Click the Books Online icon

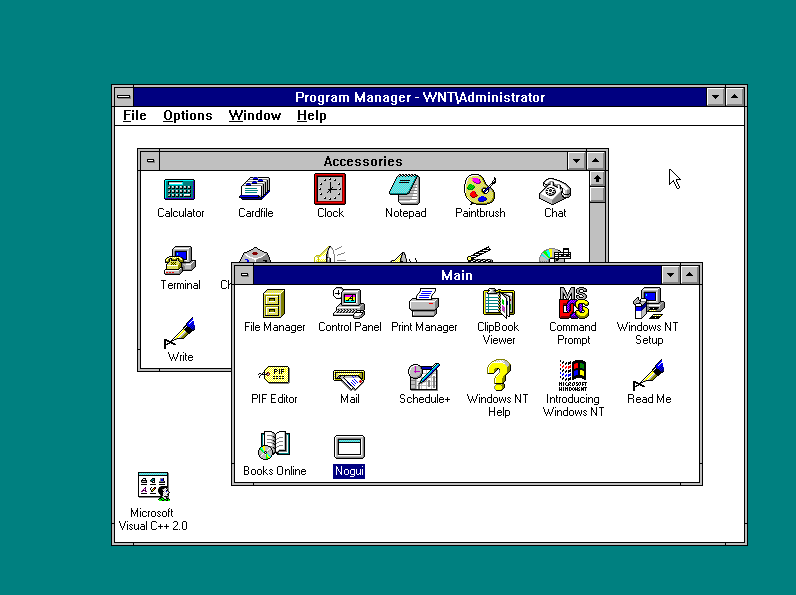tap(274, 447)
